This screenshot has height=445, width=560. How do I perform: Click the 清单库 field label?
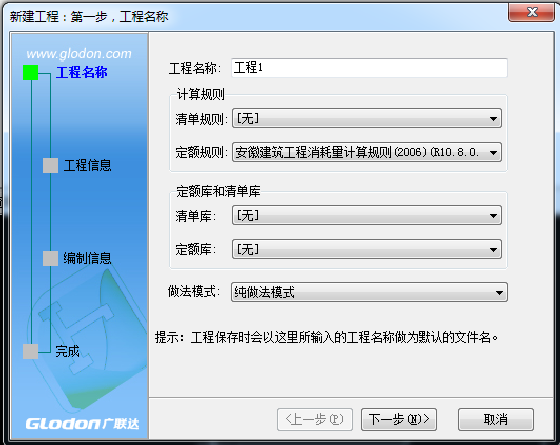pos(196,216)
